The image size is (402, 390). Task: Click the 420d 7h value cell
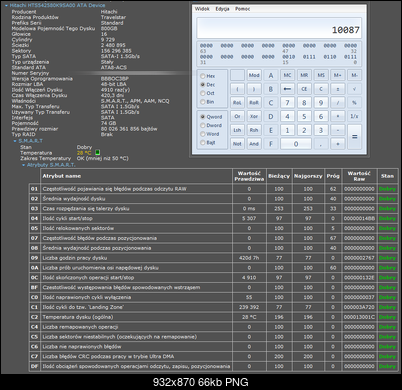coord(249,258)
